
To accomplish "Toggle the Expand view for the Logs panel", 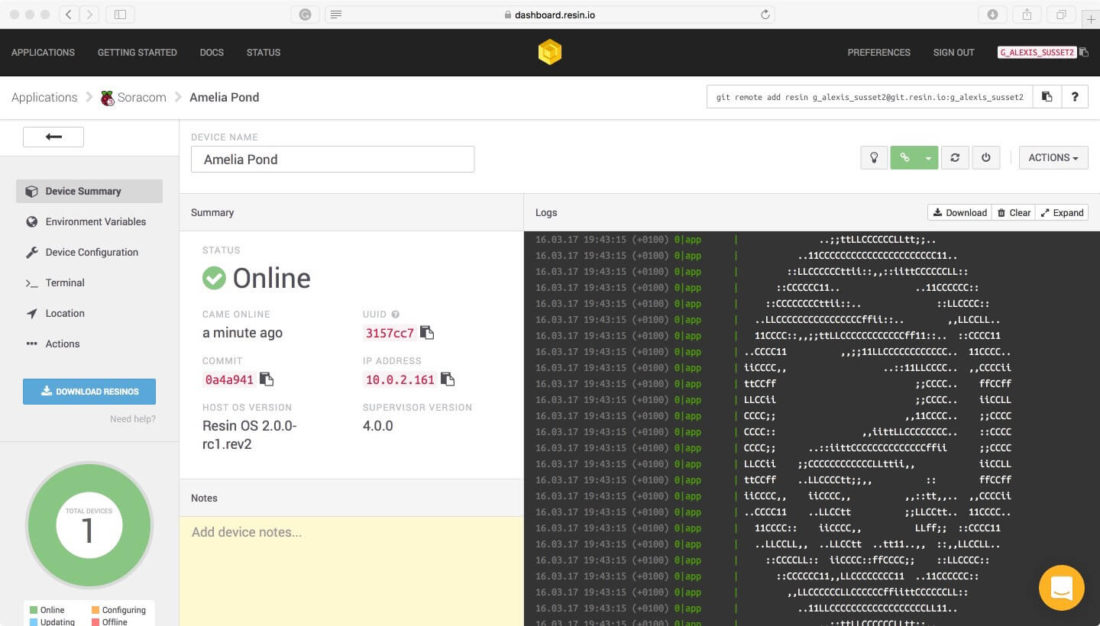I will 1062,212.
